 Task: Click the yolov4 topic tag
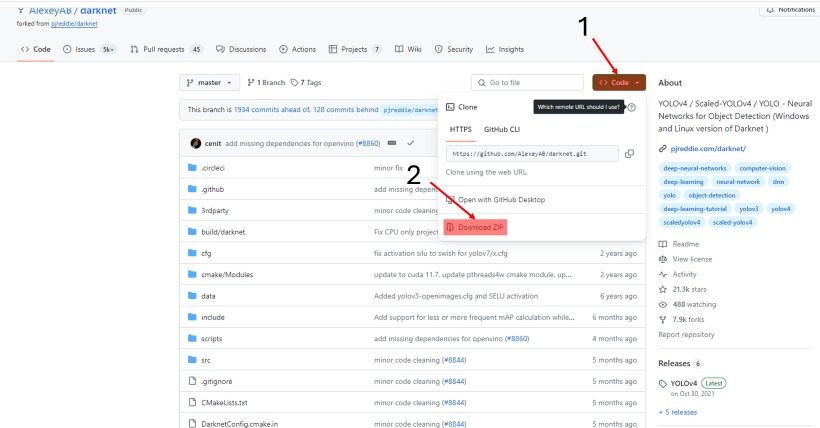780,209
